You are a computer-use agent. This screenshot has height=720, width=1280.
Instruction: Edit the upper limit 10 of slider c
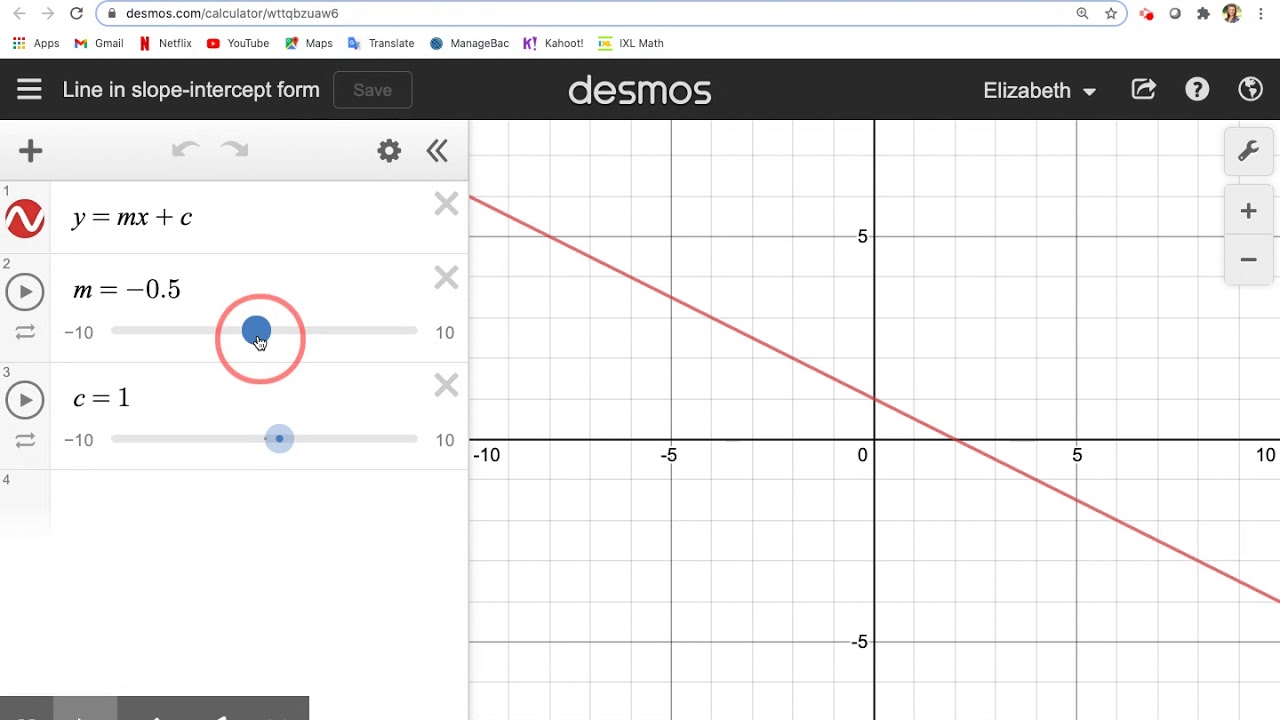[x=445, y=440]
